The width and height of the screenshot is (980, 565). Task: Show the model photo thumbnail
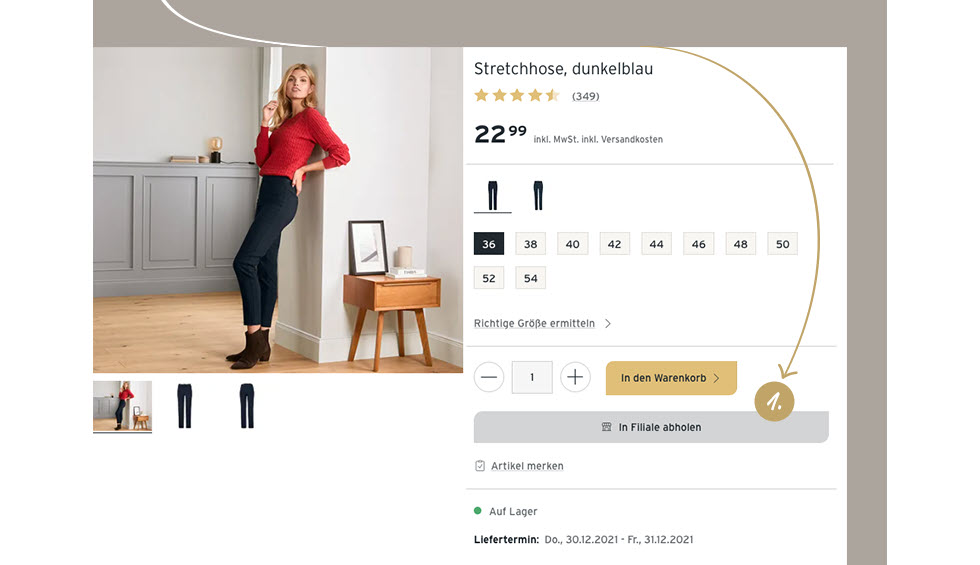122,406
